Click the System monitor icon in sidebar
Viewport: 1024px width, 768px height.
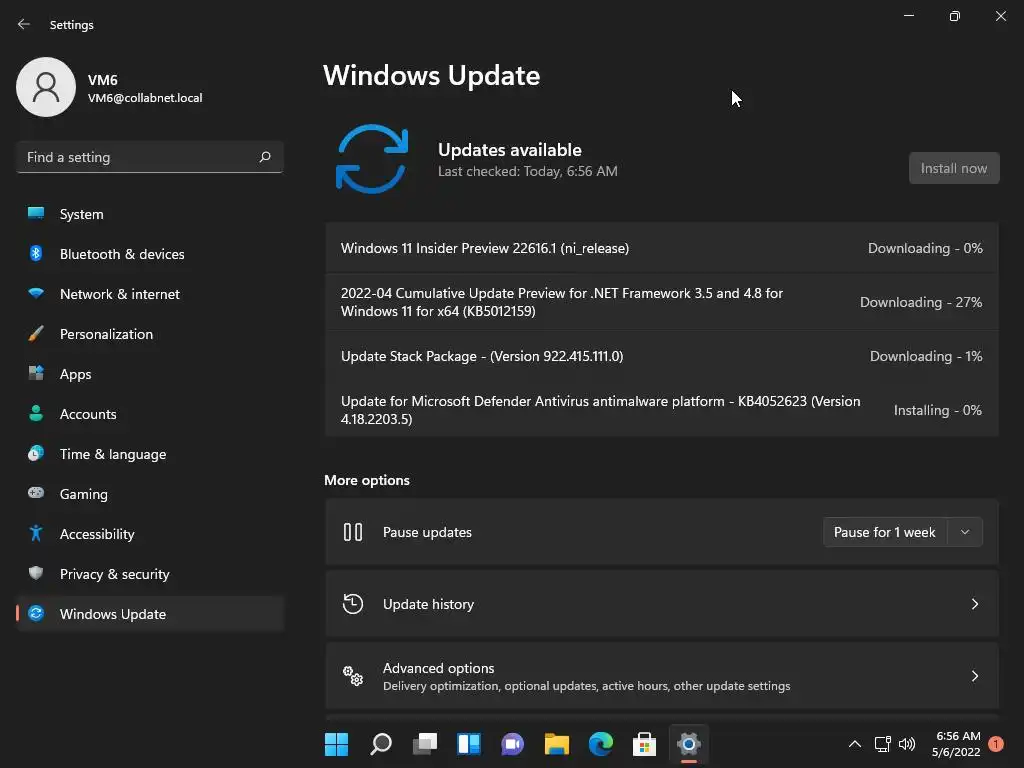[x=36, y=213]
